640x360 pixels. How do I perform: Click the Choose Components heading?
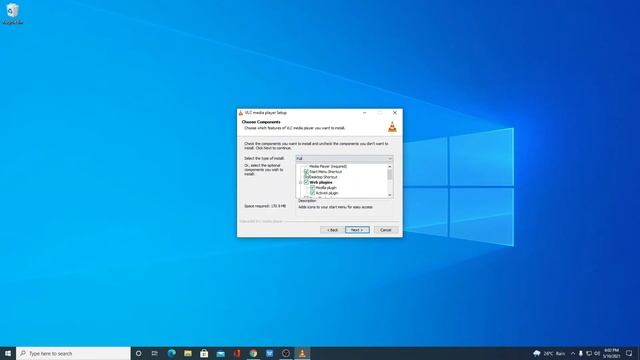click(261, 122)
